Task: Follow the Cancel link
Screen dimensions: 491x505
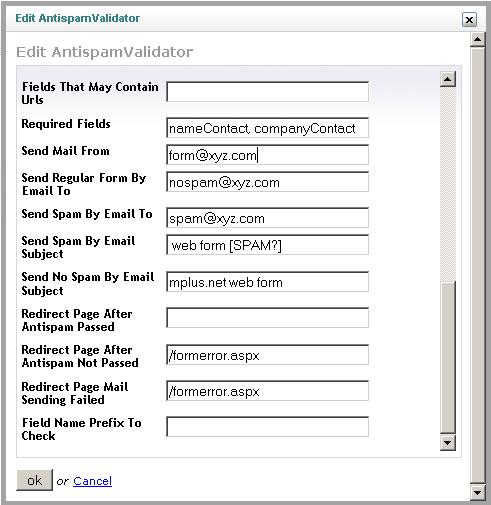Action: tap(92, 481)
